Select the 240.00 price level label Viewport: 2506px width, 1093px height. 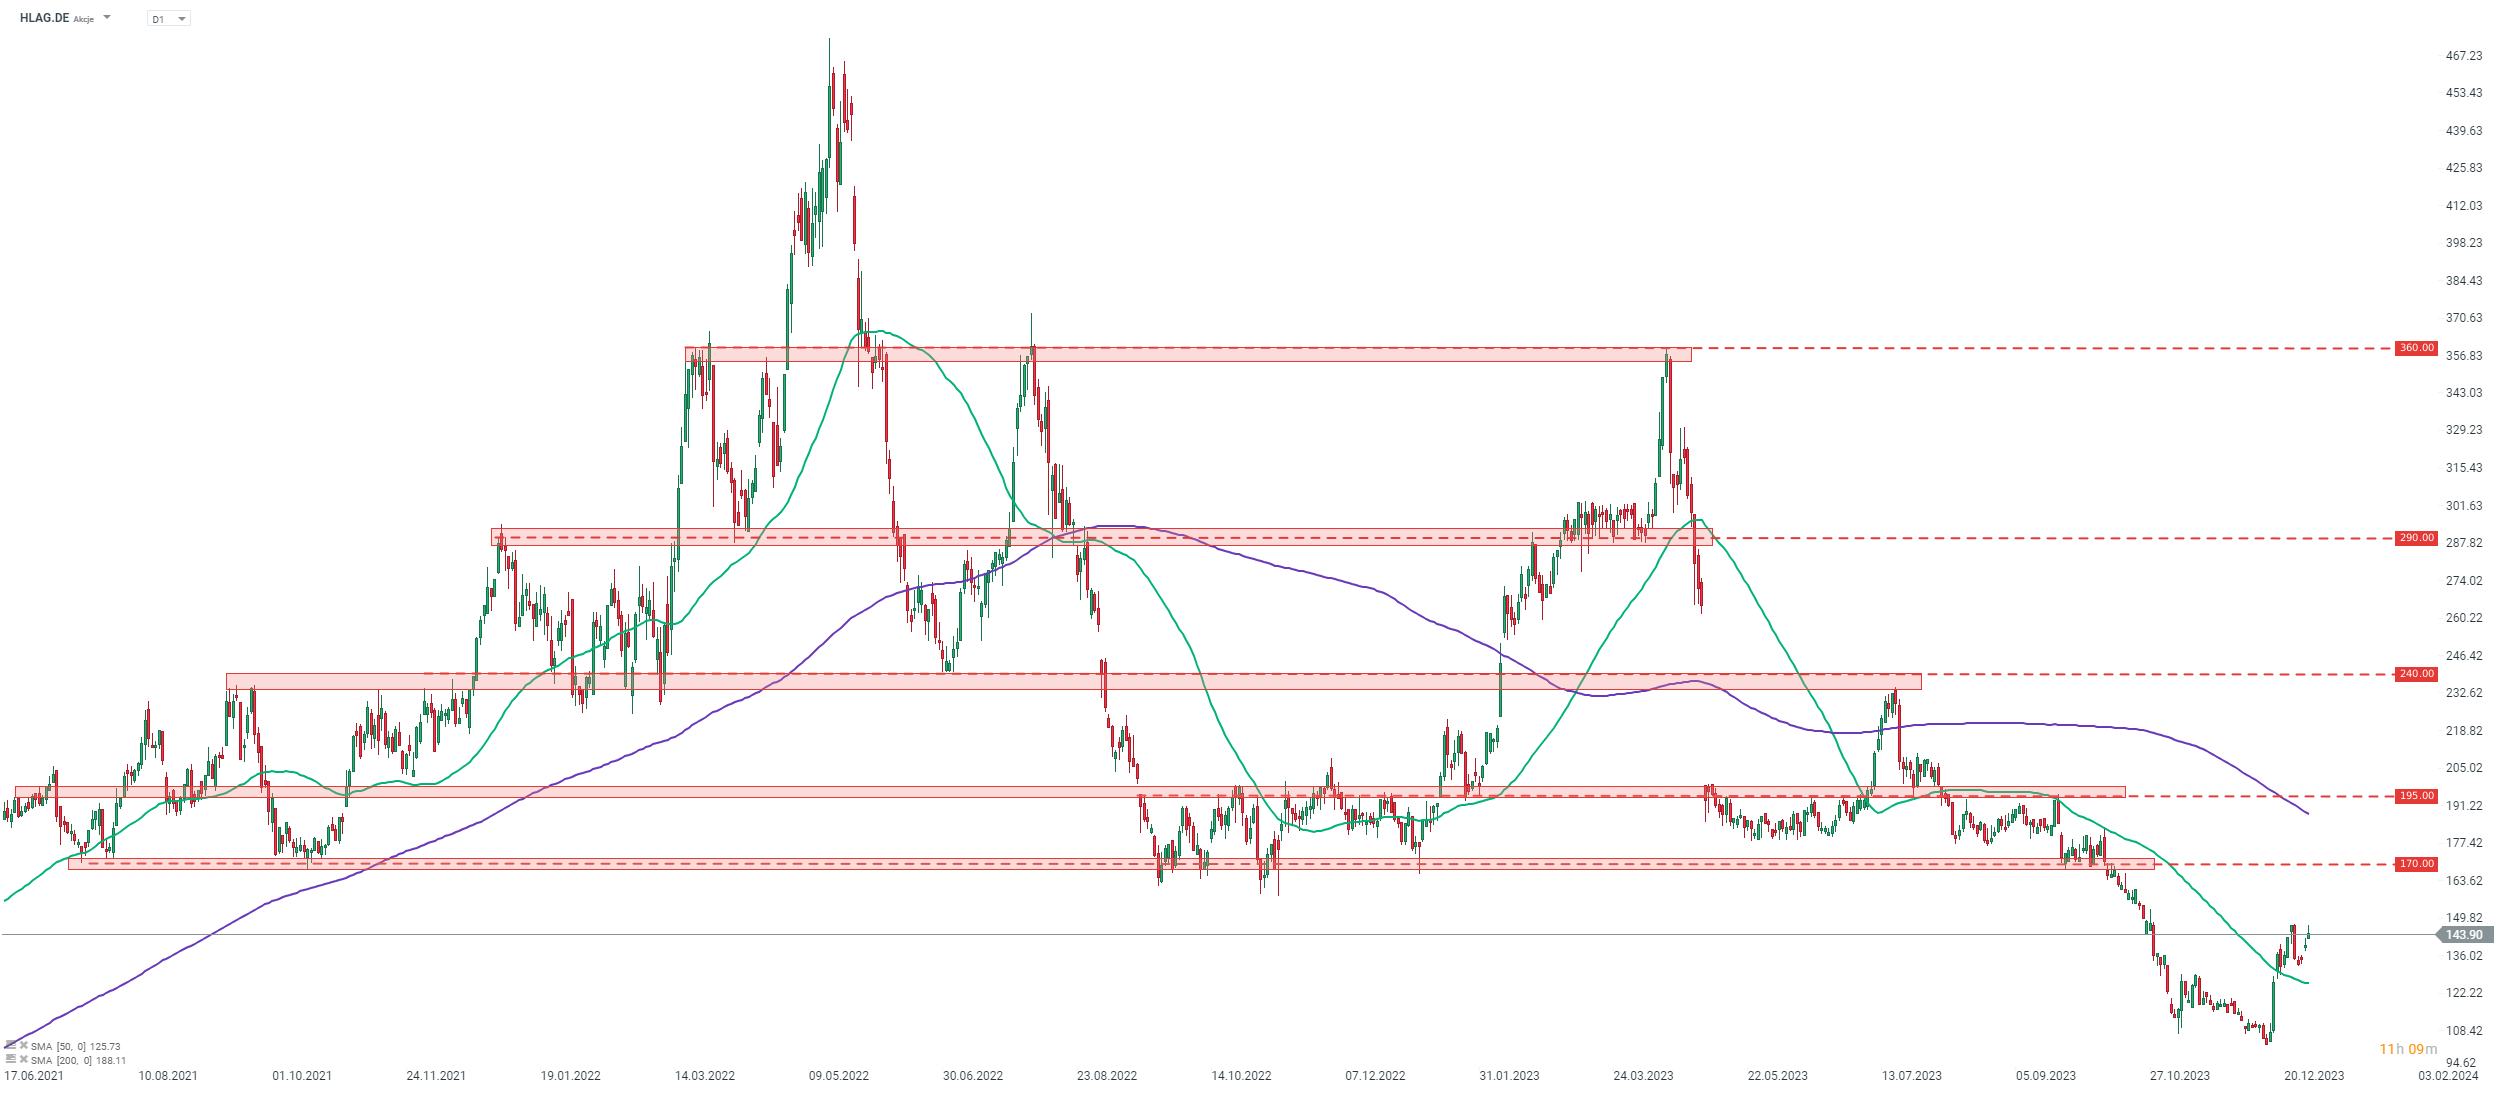2416,674
